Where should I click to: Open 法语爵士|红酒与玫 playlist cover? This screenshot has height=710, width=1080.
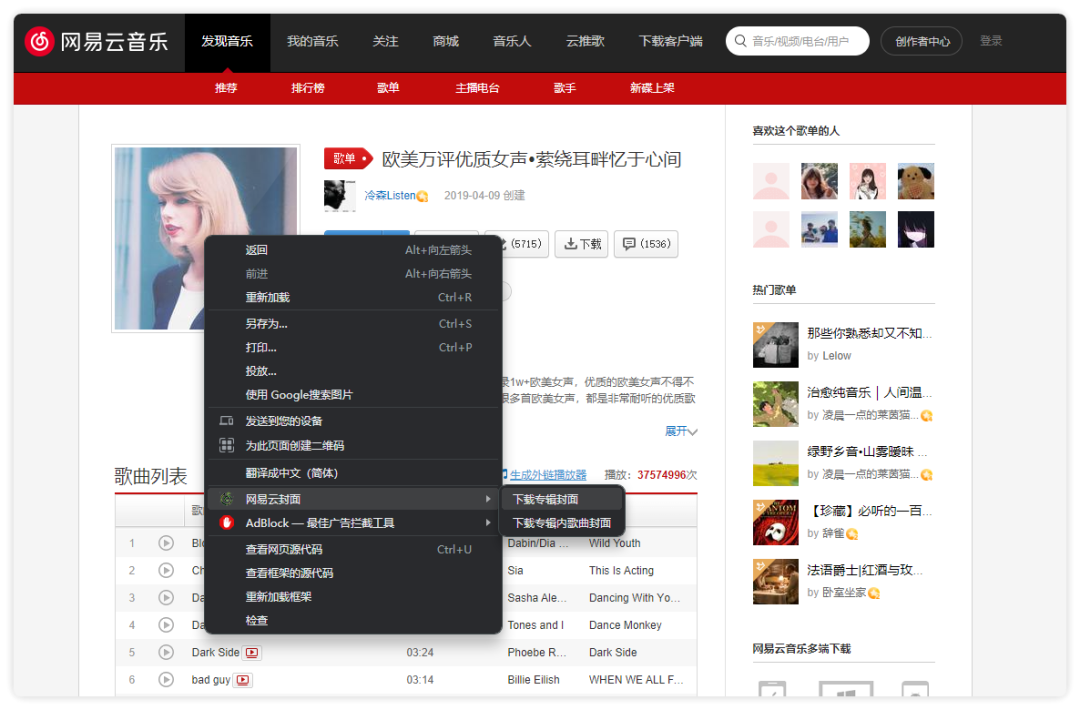[776, 582]
